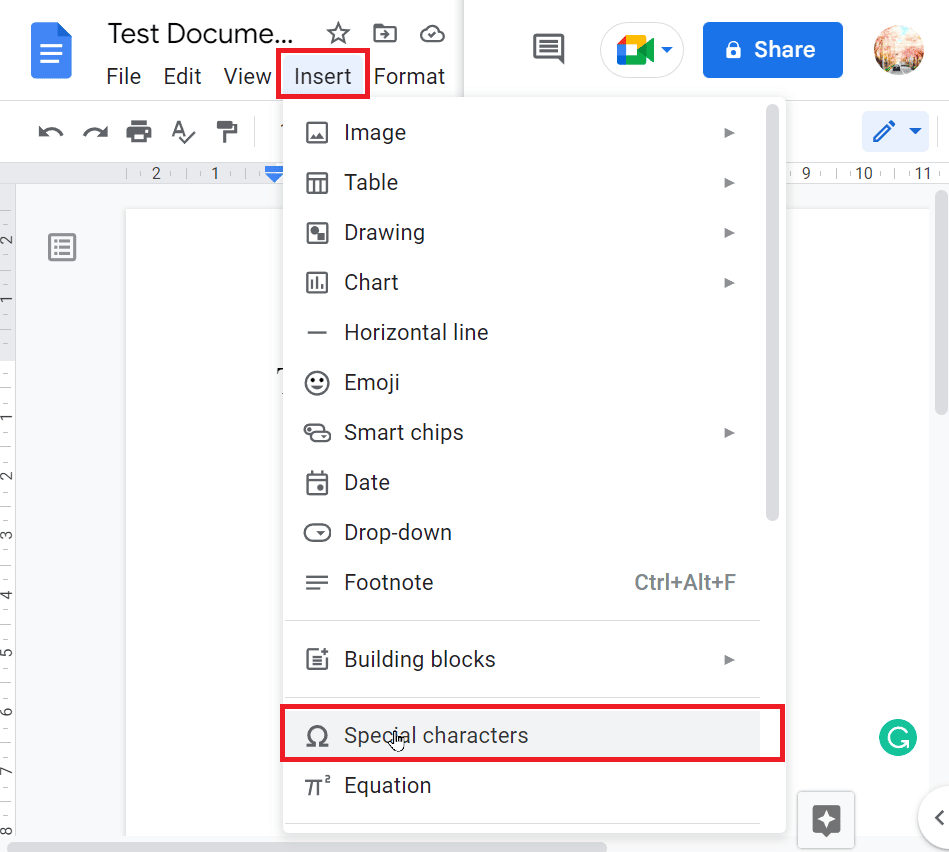Click the Drawing icon in menu
This screenshot has width=949, height=852.
coord(317,233)
